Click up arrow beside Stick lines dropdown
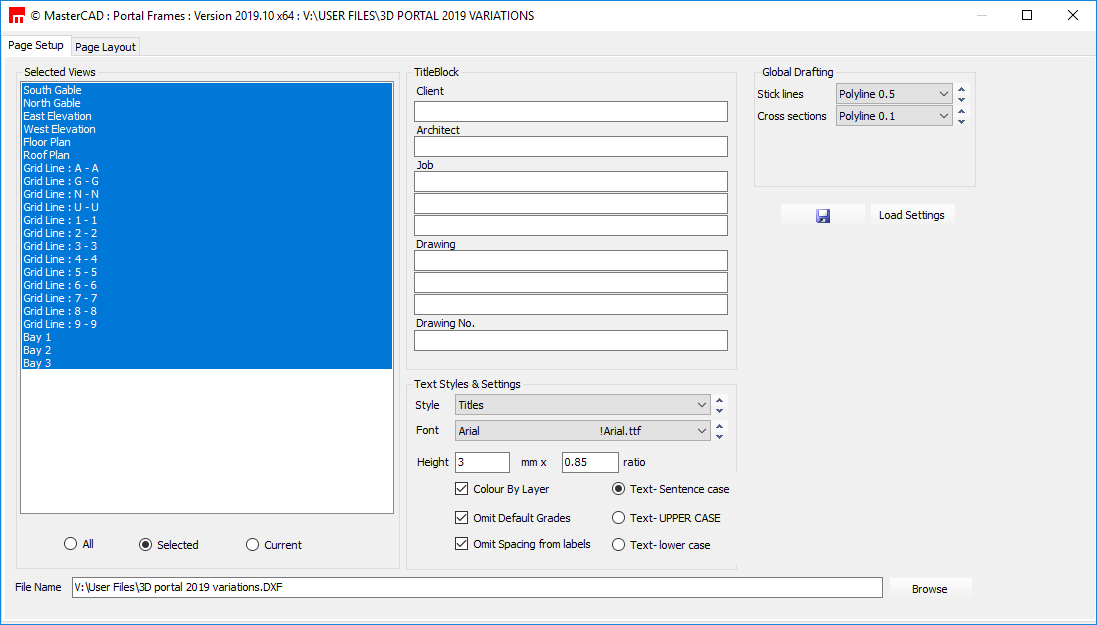 (x=961, y=89)
